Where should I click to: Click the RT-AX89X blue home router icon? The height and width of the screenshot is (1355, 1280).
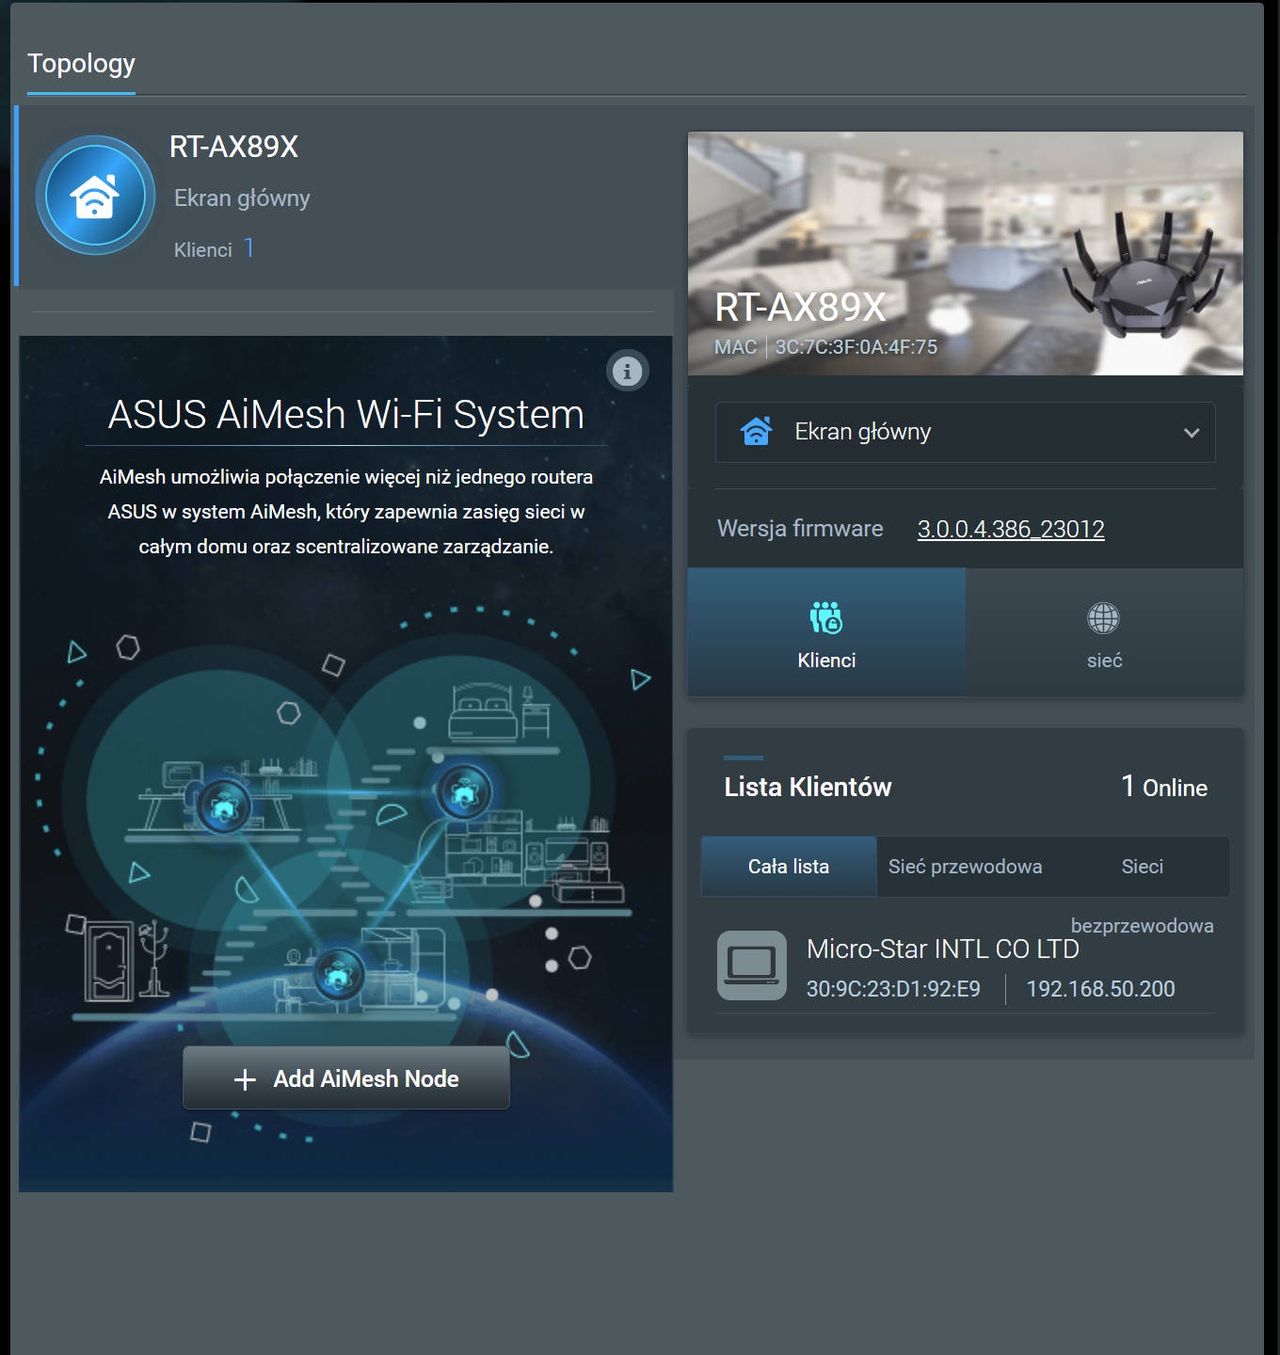95,195
